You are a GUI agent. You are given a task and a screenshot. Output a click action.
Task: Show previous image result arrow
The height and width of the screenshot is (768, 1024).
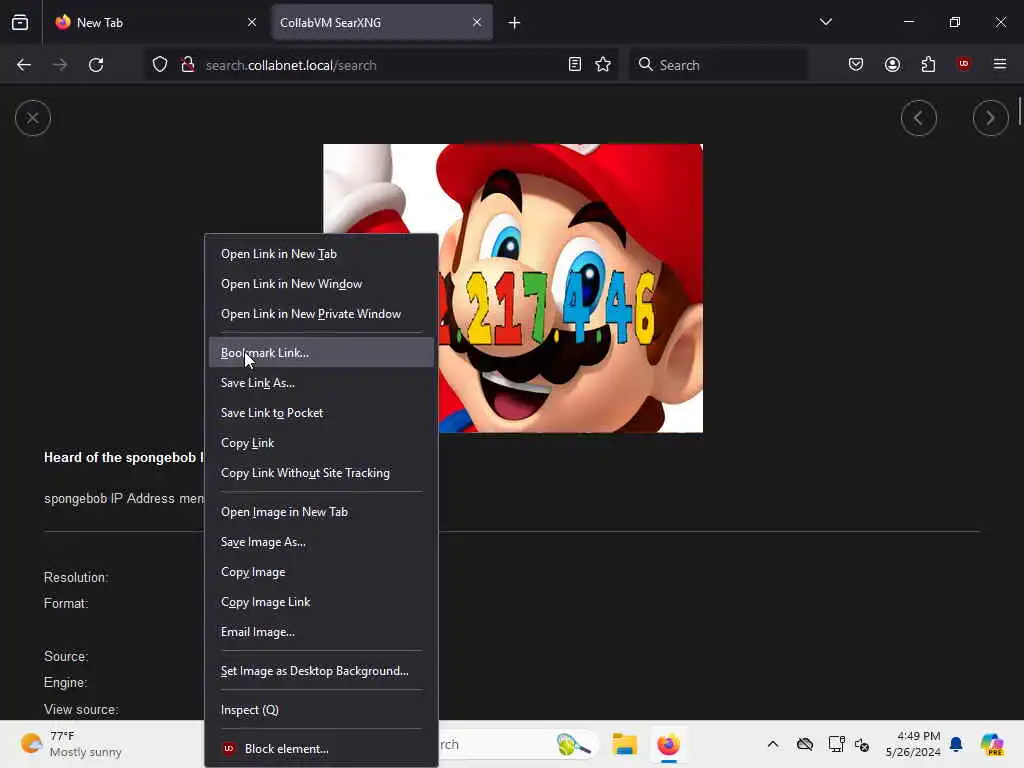pos(919,118)
